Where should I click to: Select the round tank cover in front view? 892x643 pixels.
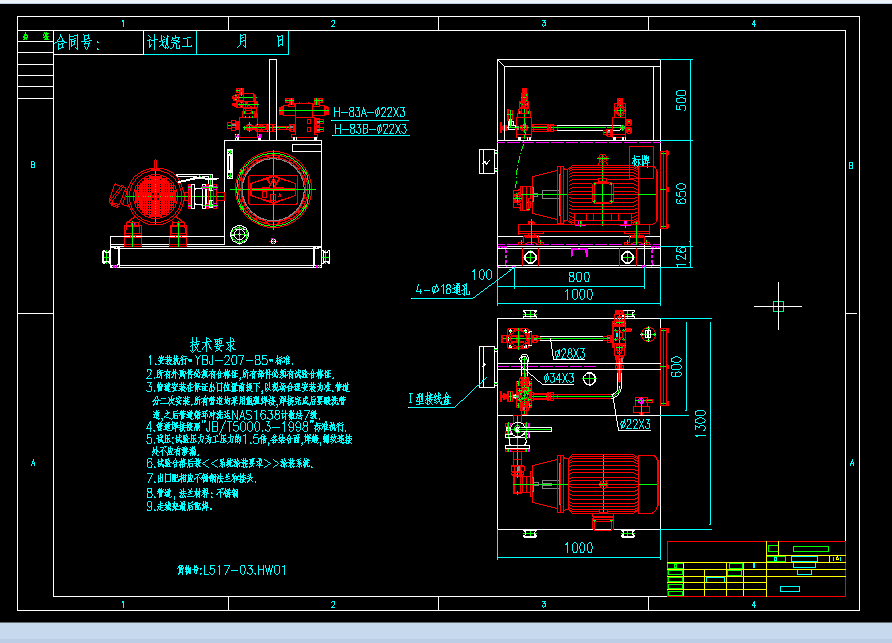(274, 188)
